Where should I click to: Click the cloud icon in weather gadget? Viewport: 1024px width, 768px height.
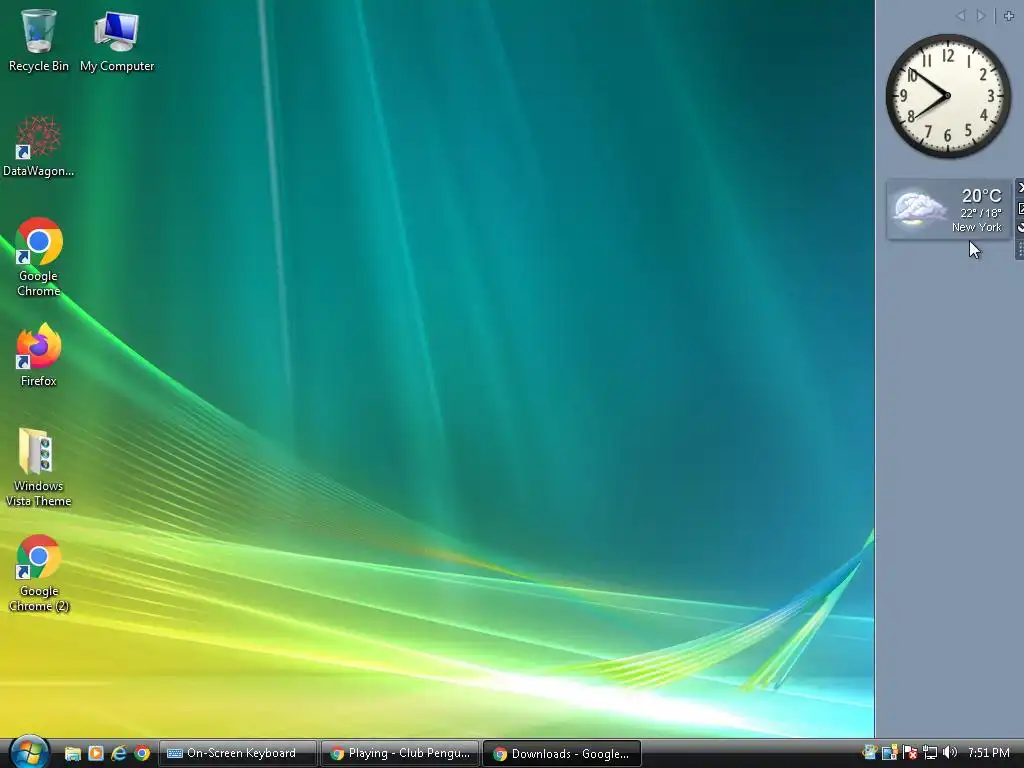pyautogui.click(x=919, y=208)
